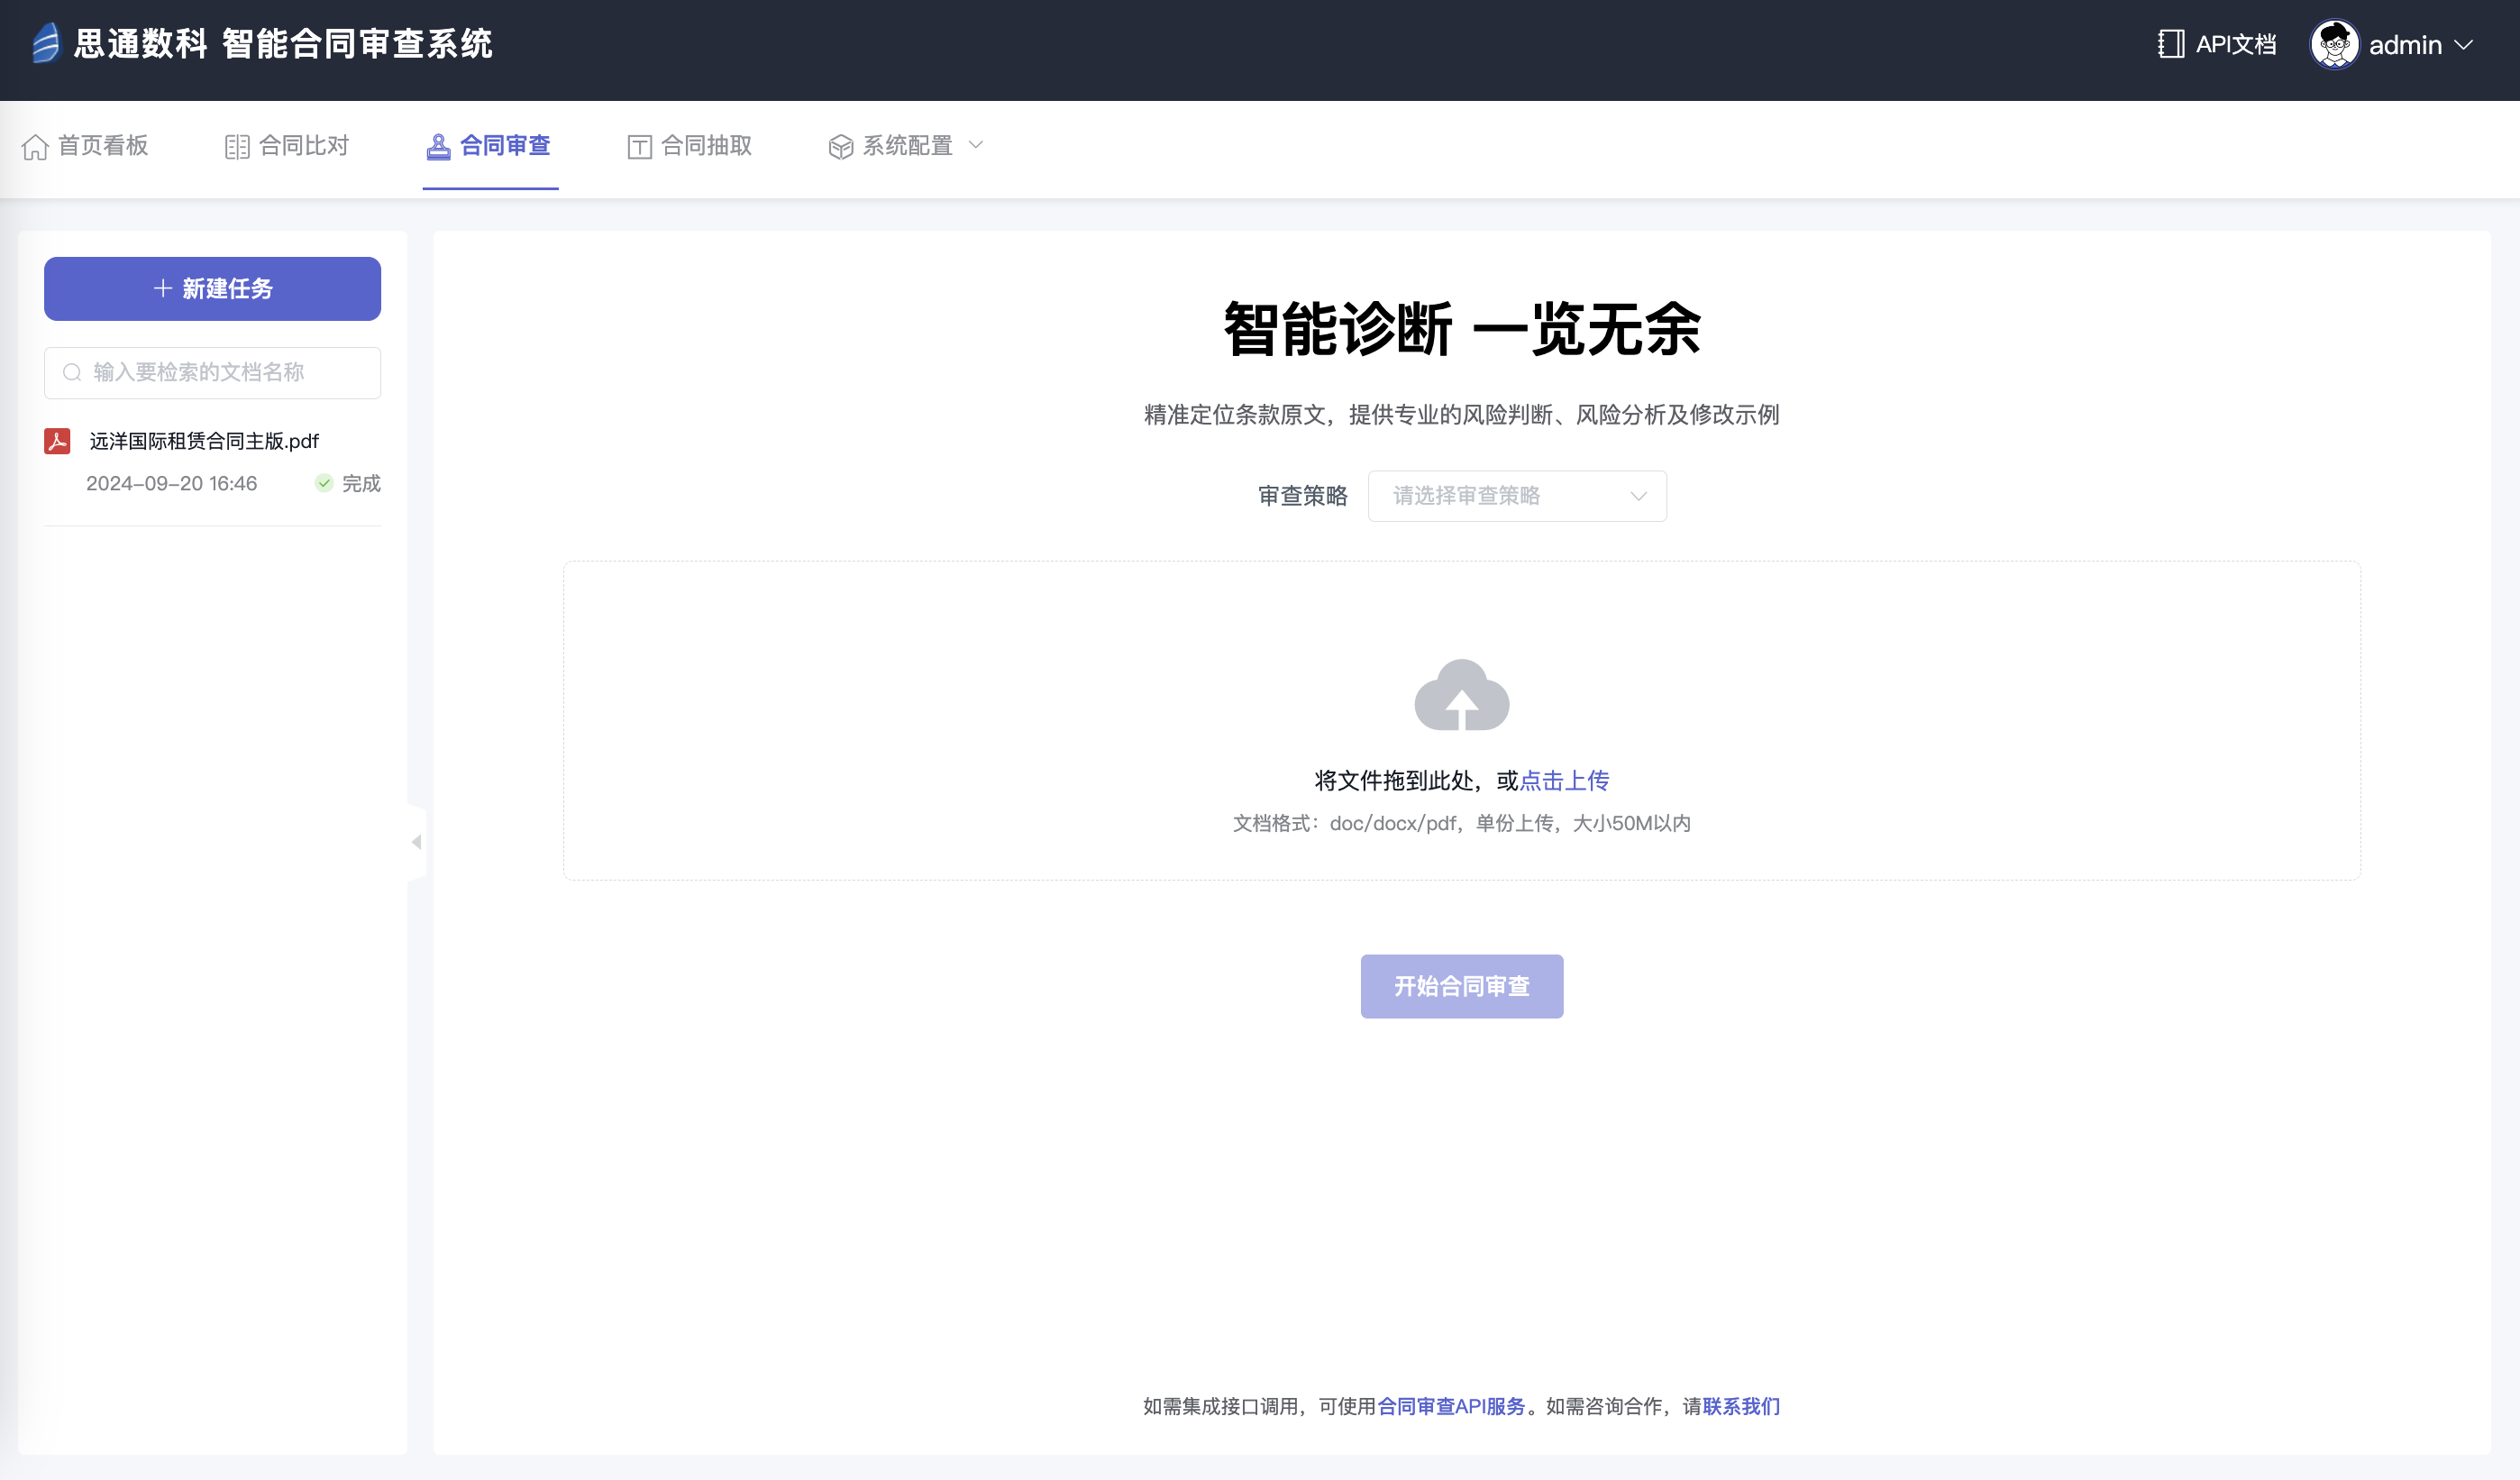
Task: Click the green 完成 status check icon
Action: (x=324, y=483)
